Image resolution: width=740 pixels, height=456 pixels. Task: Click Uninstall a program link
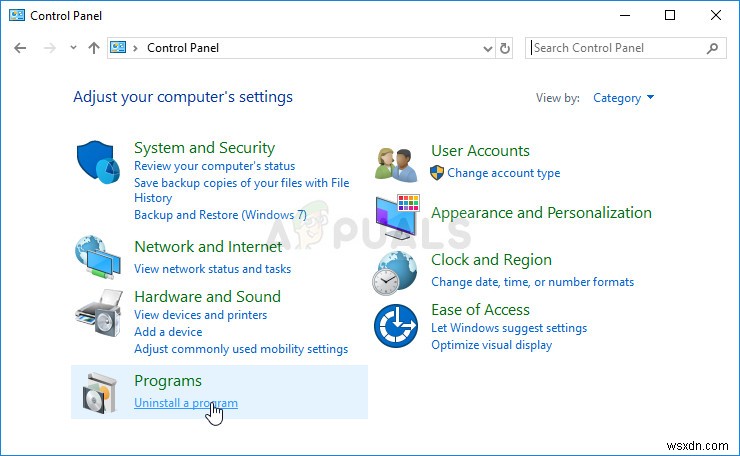click(186, 403)
